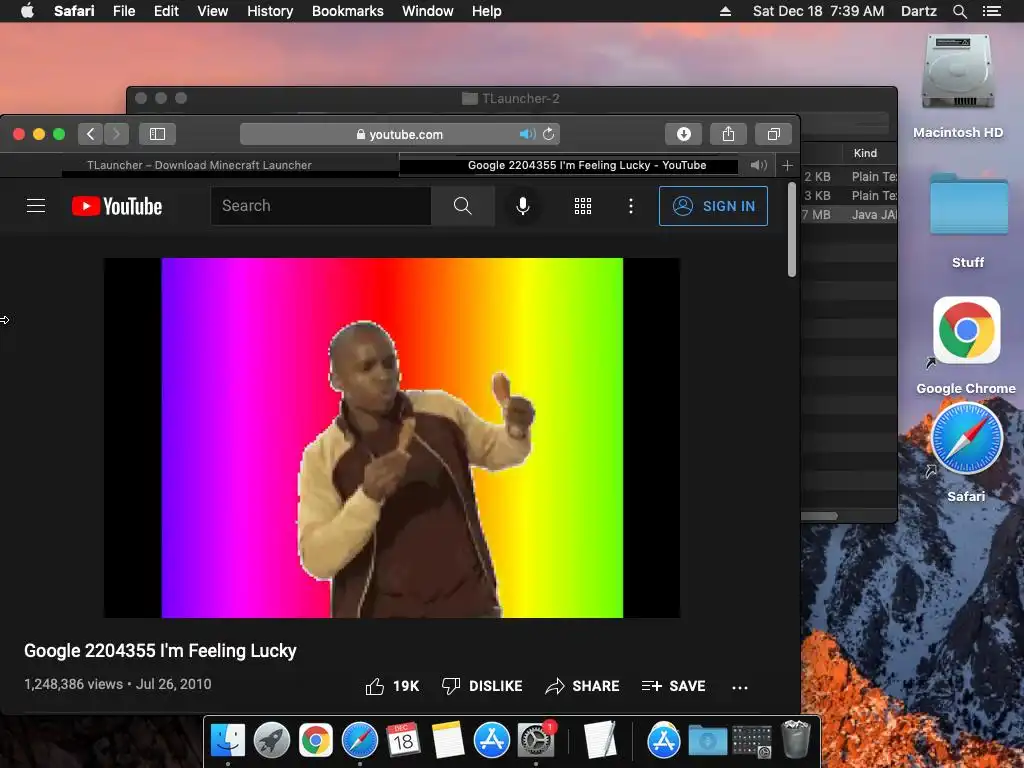The image size is (1024, 768).
Task: Open YouTube settings three-dot menu
Action: (630, 206)
